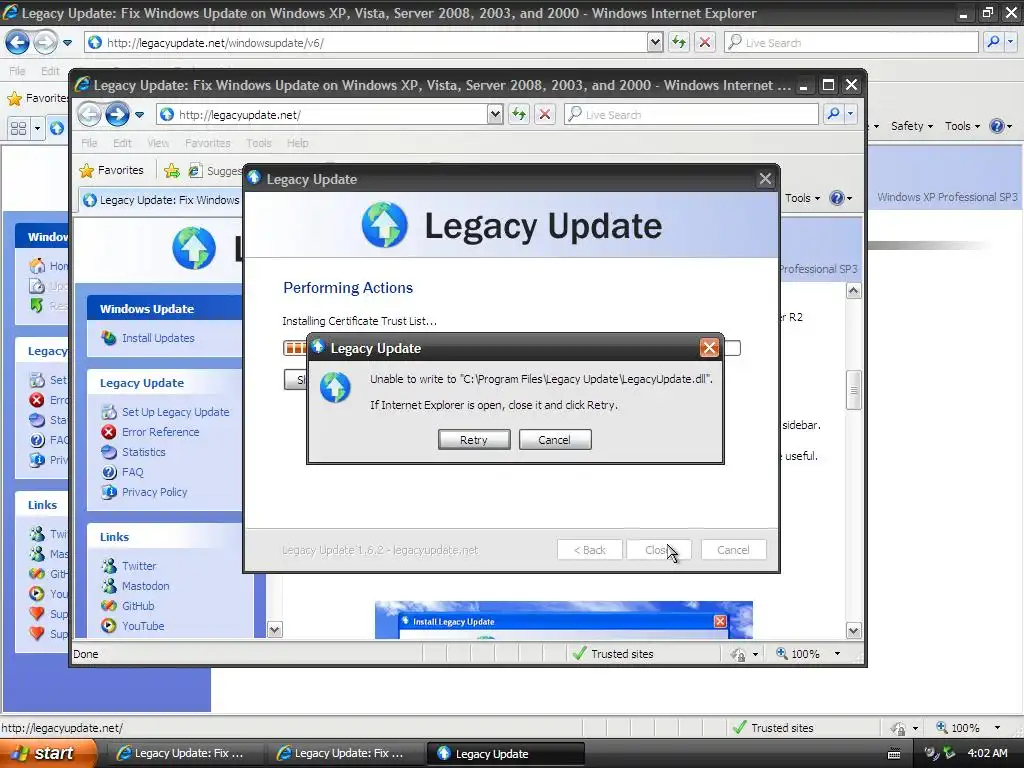
Task: Click Stop icon in front IE window
Action: (545, 115)
